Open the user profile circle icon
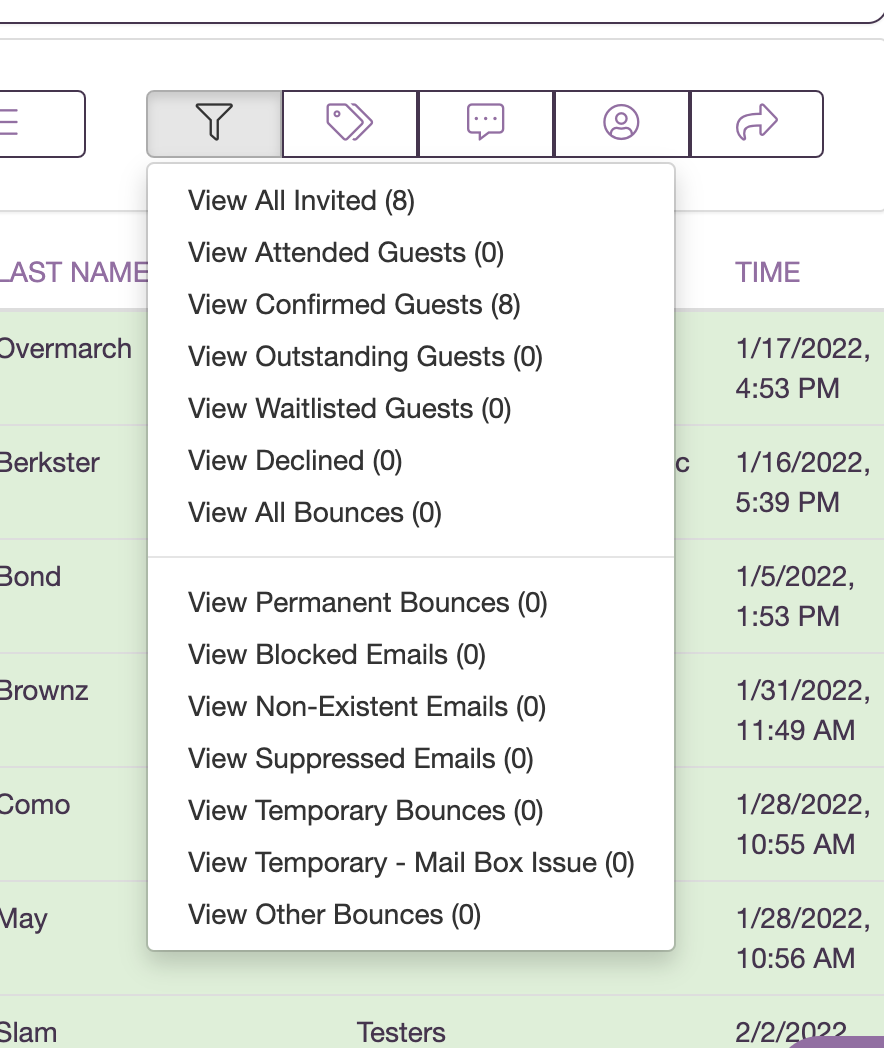Viewport: 884px width, 1048px height. pos(621,123)
